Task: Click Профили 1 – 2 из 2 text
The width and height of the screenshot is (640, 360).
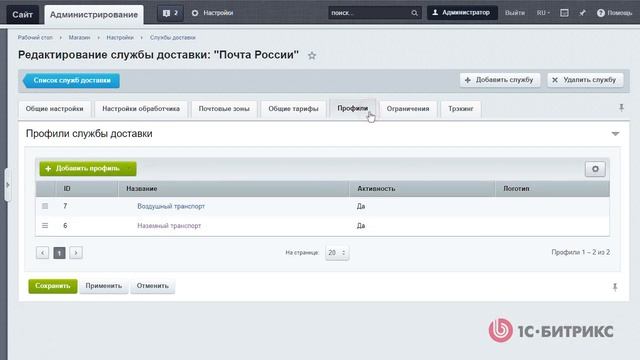Action: [580, 253]
